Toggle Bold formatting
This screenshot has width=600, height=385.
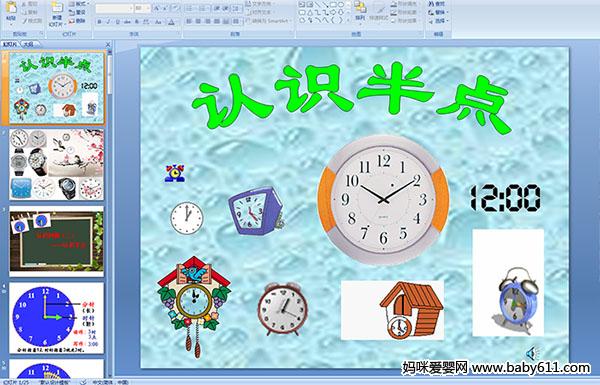(x=99, y=22)
